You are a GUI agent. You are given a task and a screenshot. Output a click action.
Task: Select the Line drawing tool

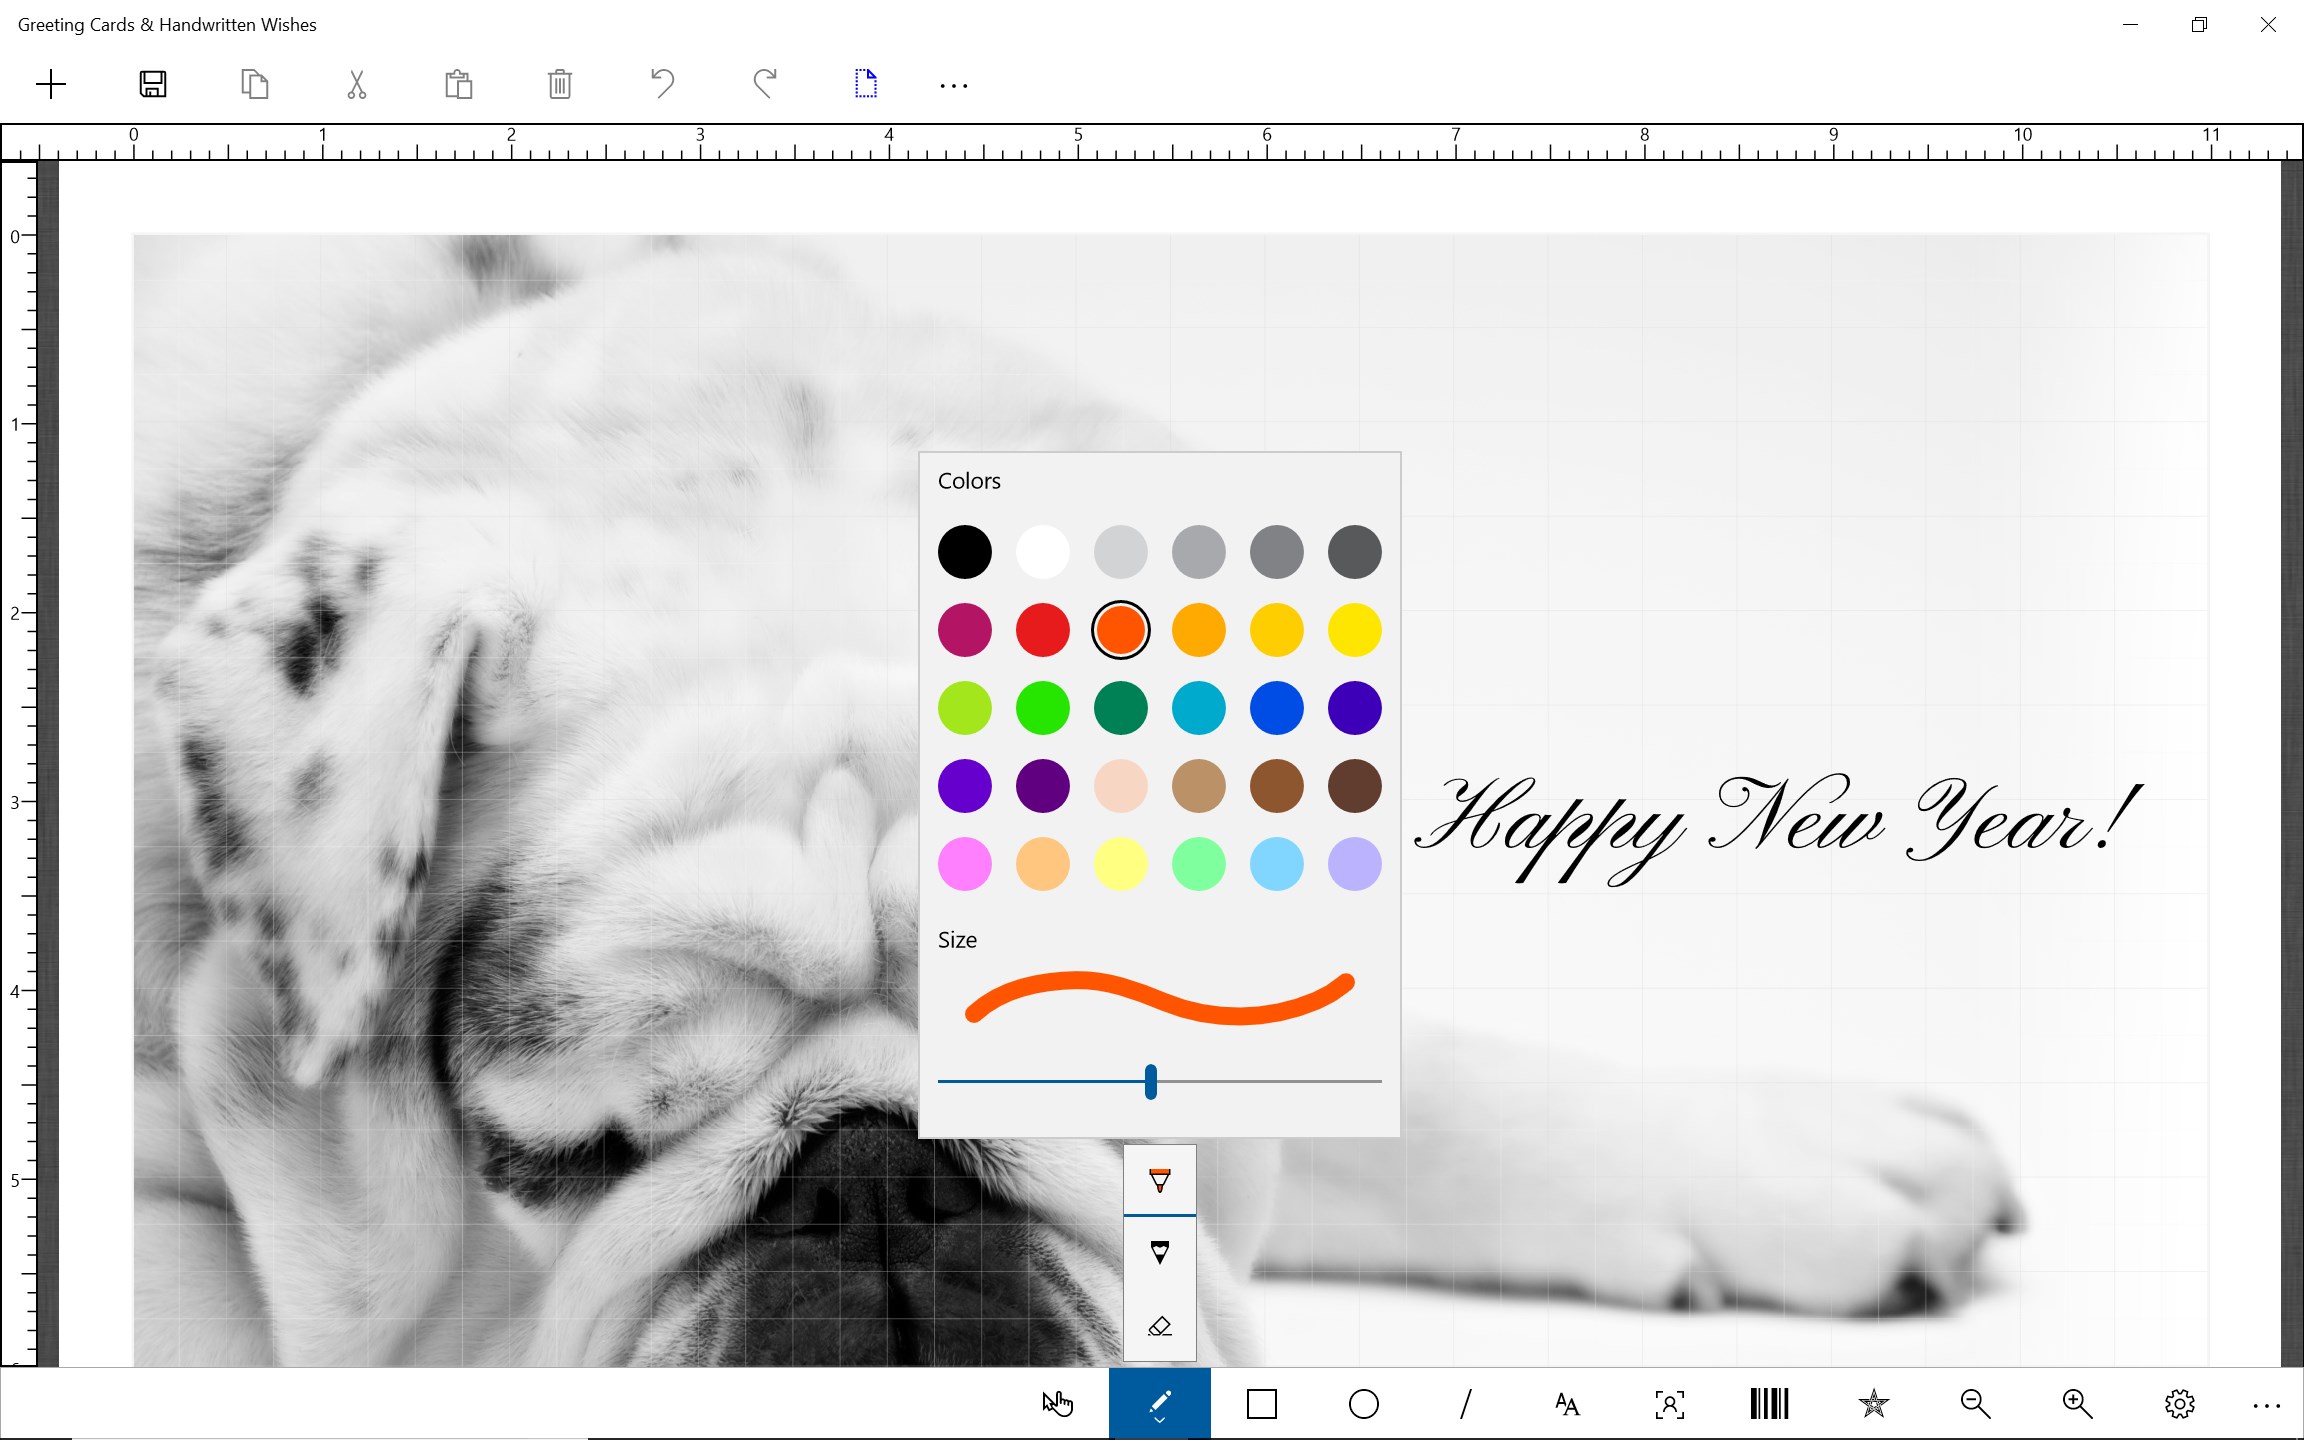tap(1464, 1403)
